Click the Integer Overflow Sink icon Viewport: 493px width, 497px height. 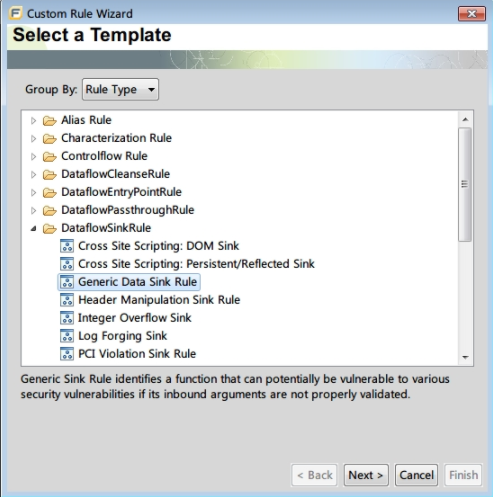point(67,318)
